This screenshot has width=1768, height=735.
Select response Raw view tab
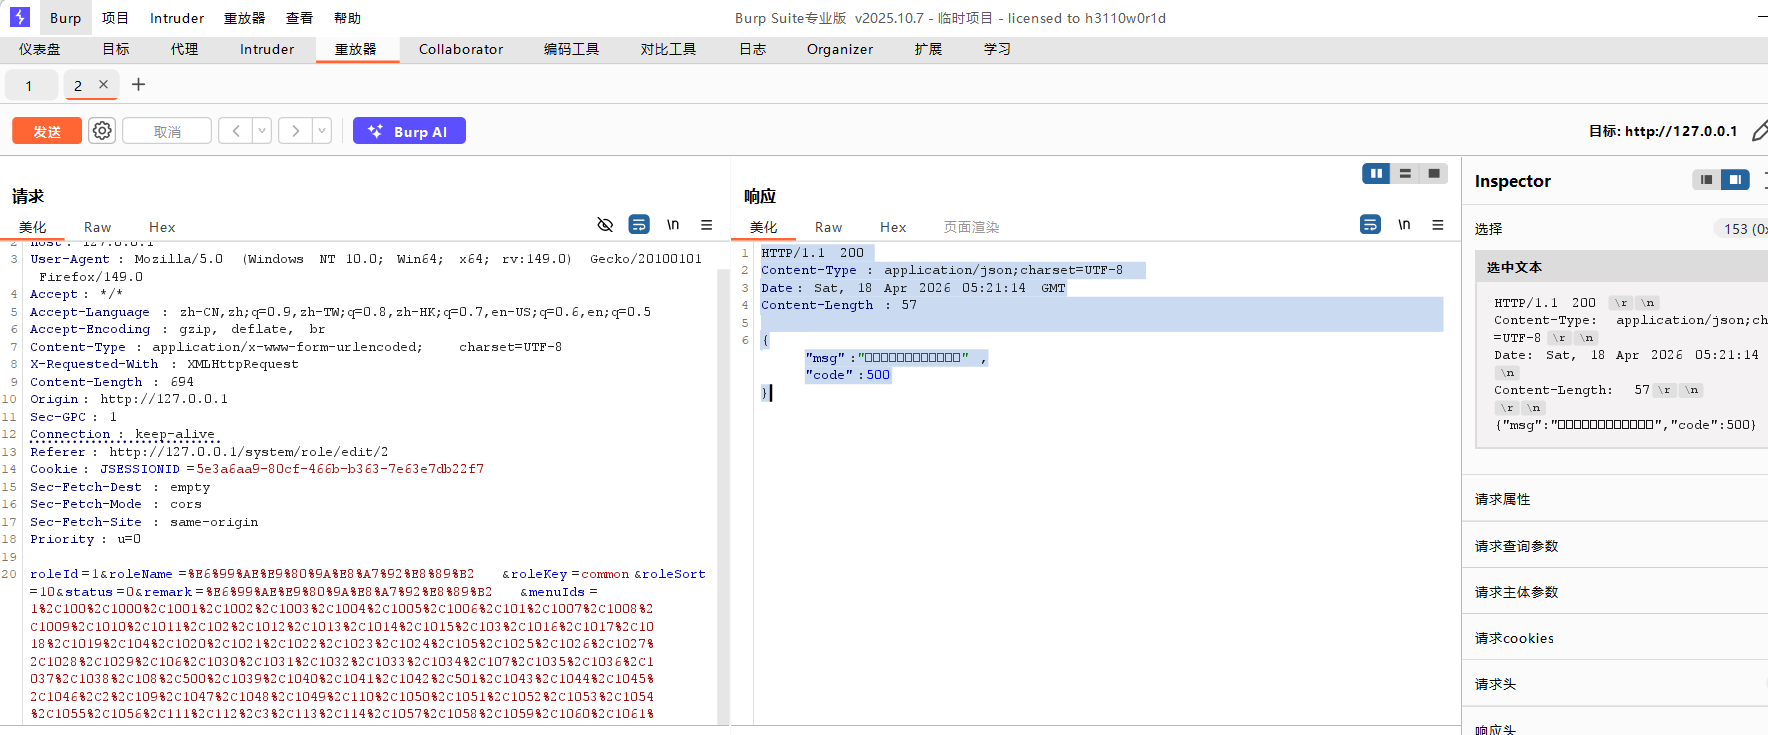pyautogui.click(x=829, y=227)
